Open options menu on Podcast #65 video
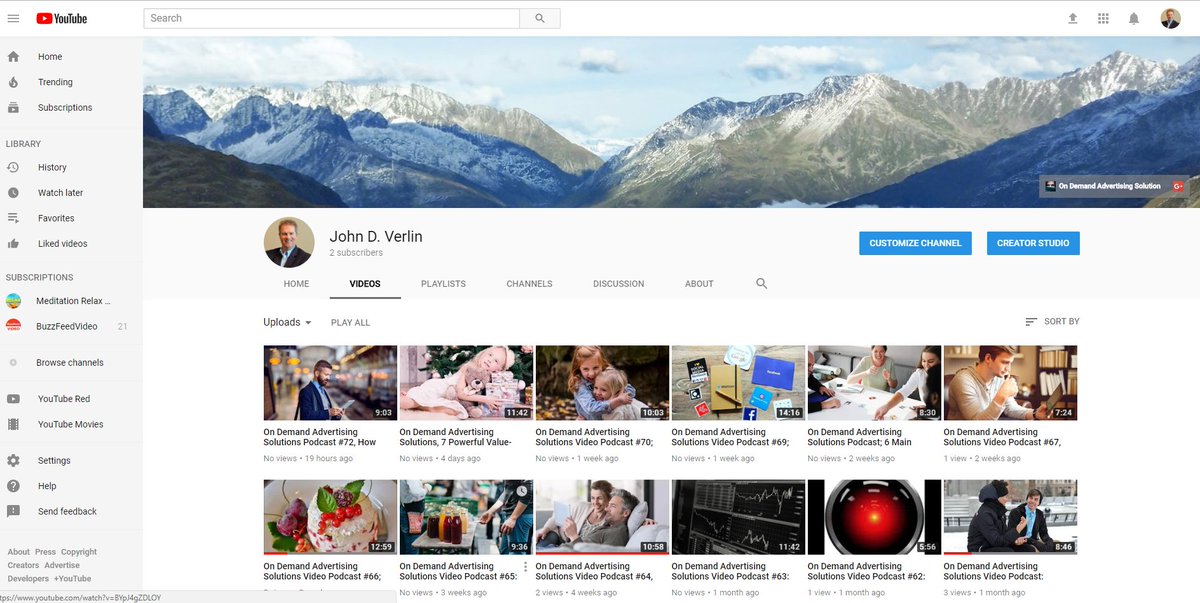Viewport: 1200px width, 603px height. [x=526, y=567]
